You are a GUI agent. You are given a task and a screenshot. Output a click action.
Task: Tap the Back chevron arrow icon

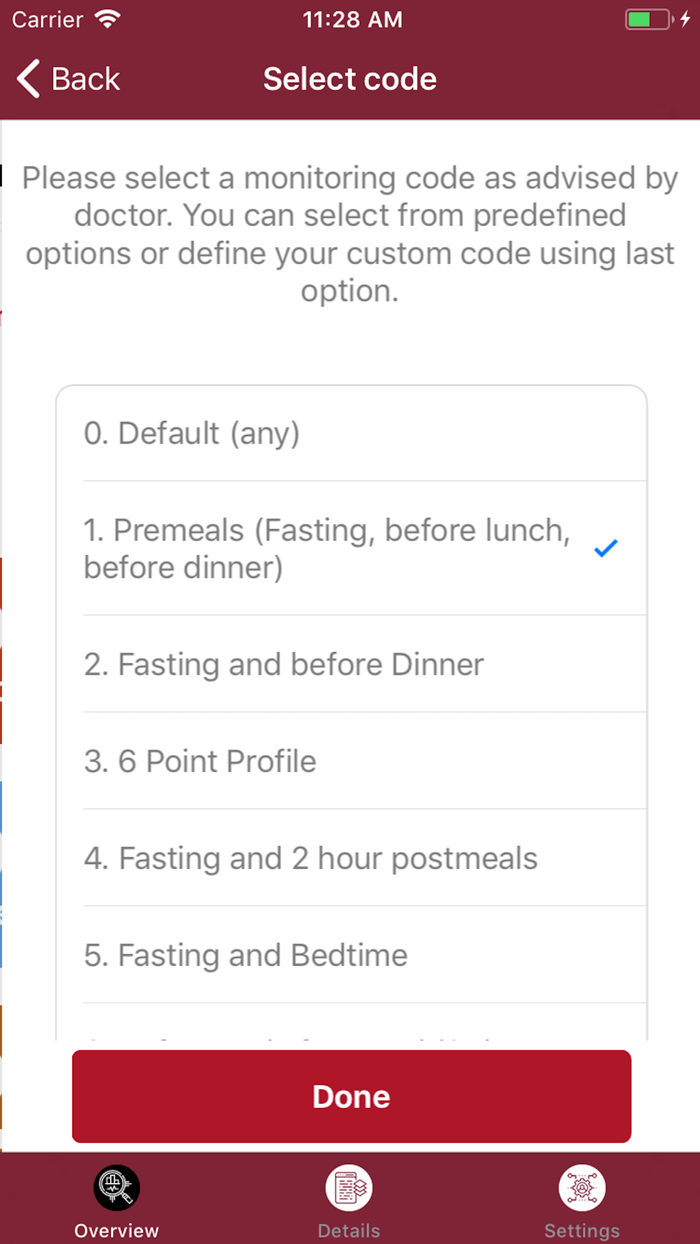[x=29, y=79]
